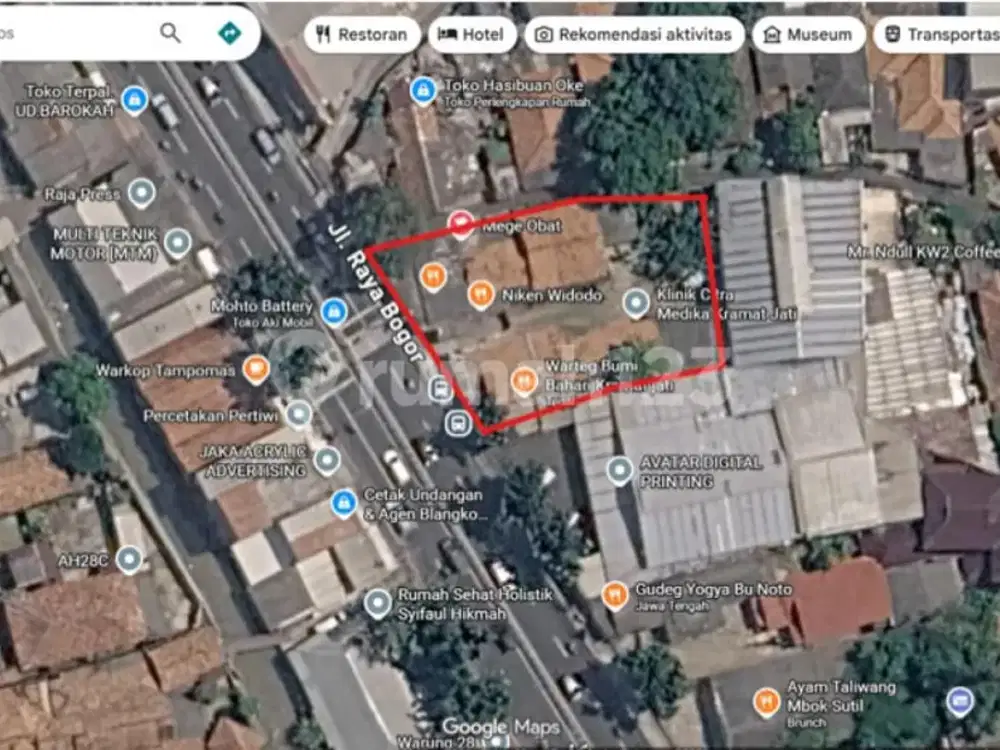Select the AVATAR DIGITAL PRINTING pin
The width and height of the screenshot is (1000, 750).
pos(619,471)
